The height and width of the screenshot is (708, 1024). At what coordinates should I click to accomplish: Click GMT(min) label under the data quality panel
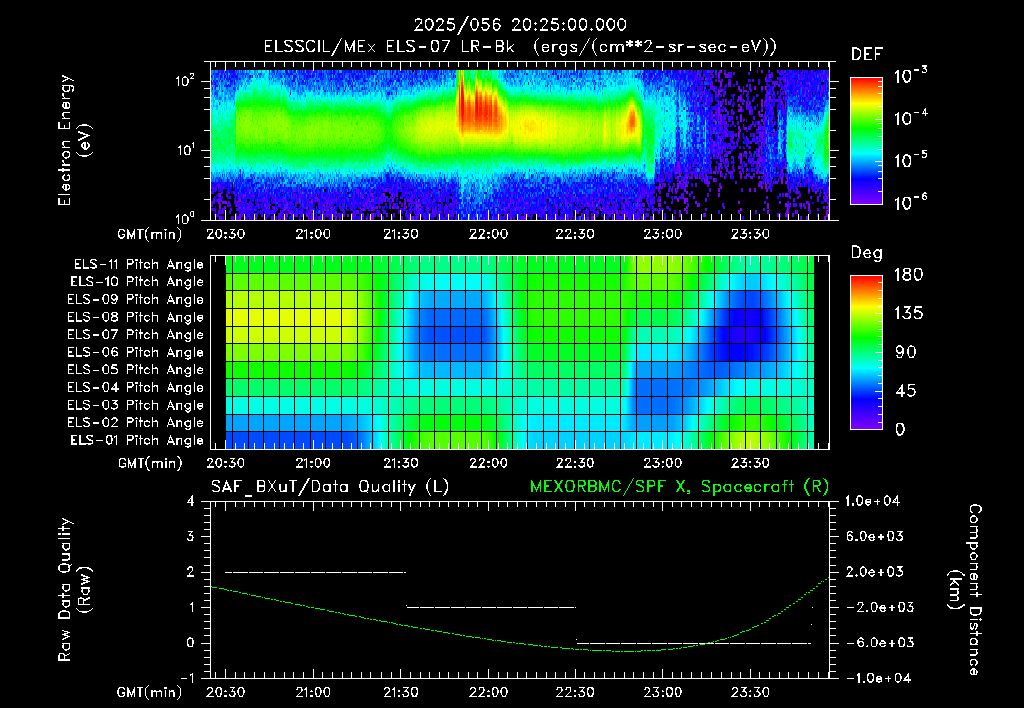pyautogui.click(x=150, y=692)
